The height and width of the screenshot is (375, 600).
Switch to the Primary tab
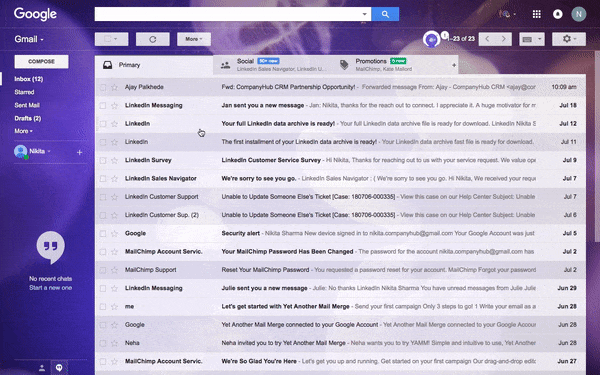[154, 65]
